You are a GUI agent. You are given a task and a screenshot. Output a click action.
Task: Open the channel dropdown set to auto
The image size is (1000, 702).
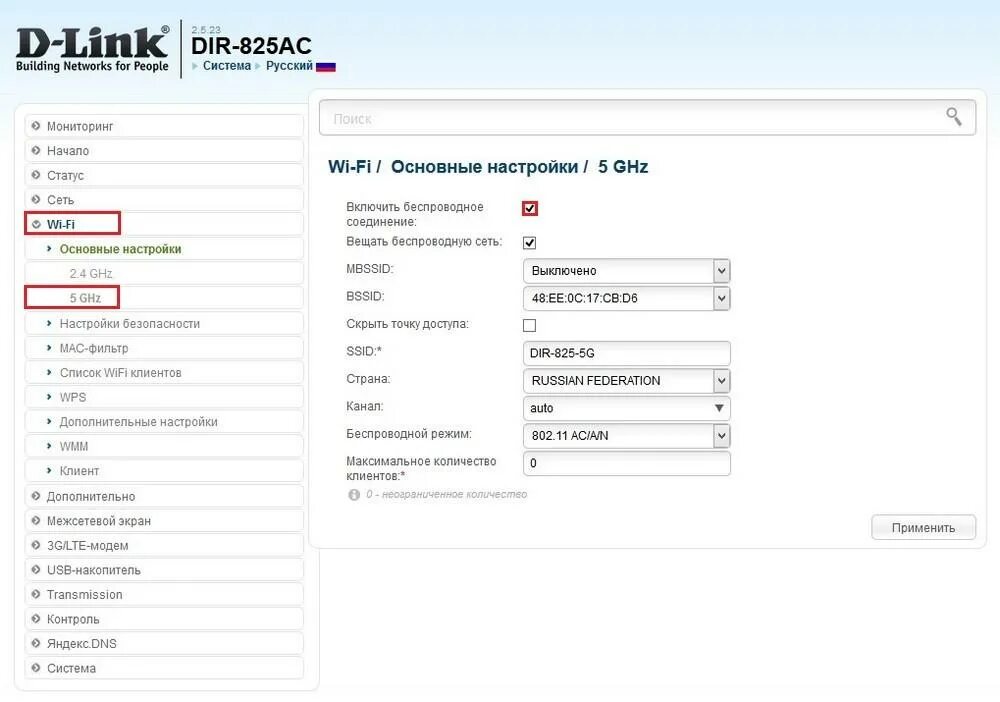[x=626, y=408]
